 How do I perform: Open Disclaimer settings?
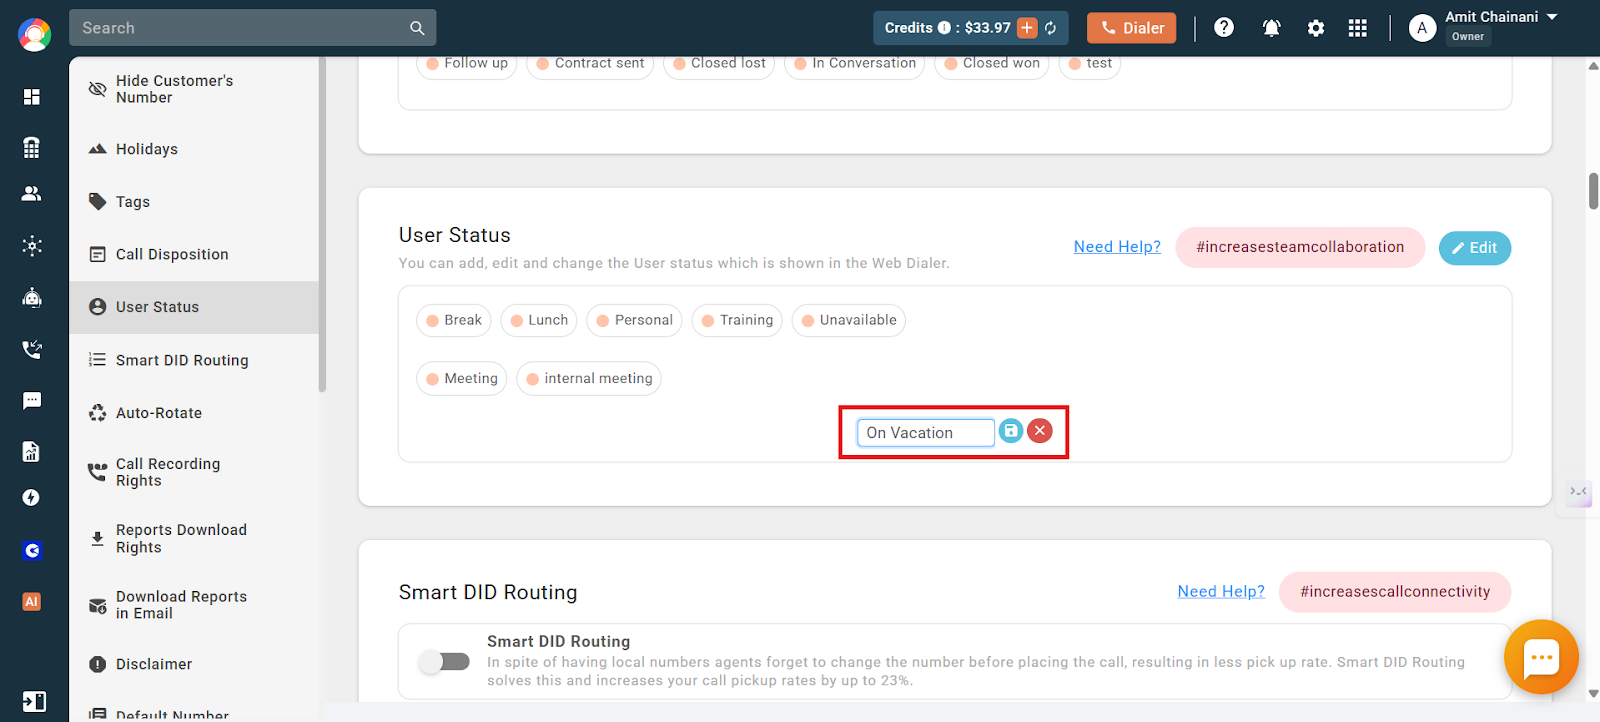[194, 664]
